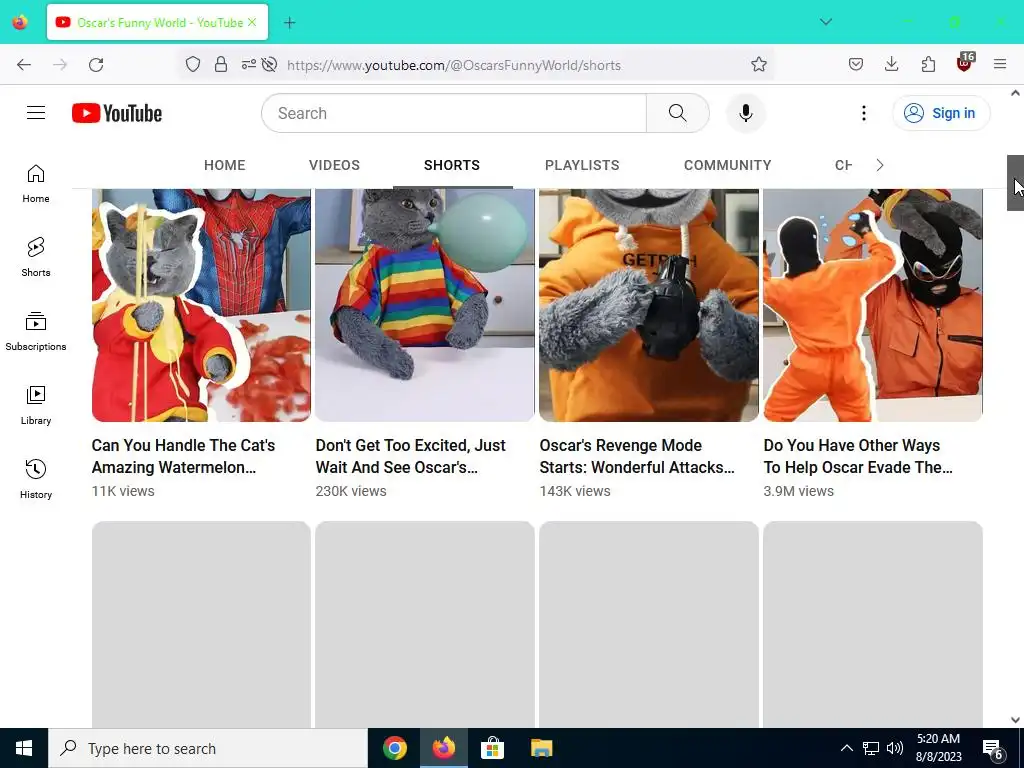Viewport: 1024px width, 768px height.
Task: Open the orange jumpsuit short thumbnail
Action: 872,305
